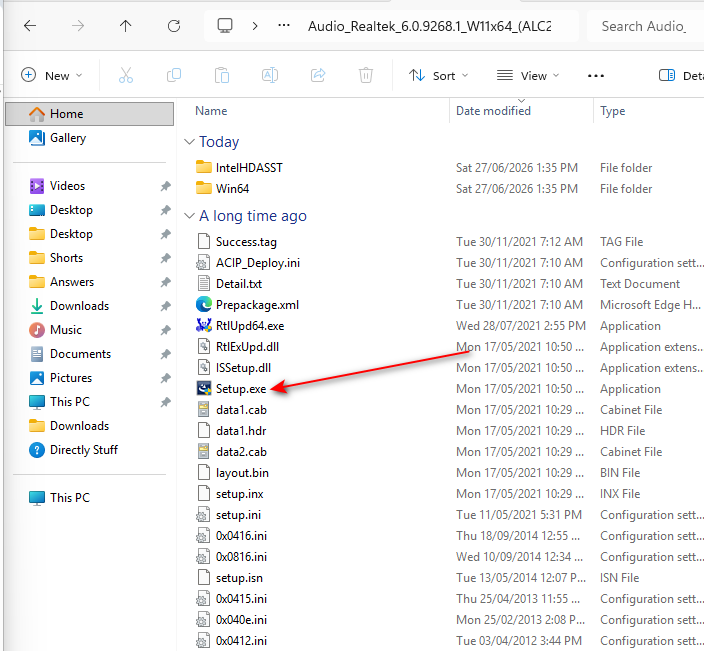Open Directly Stuff in sidebar
This screenshot has width=704, height=651.
84,450
